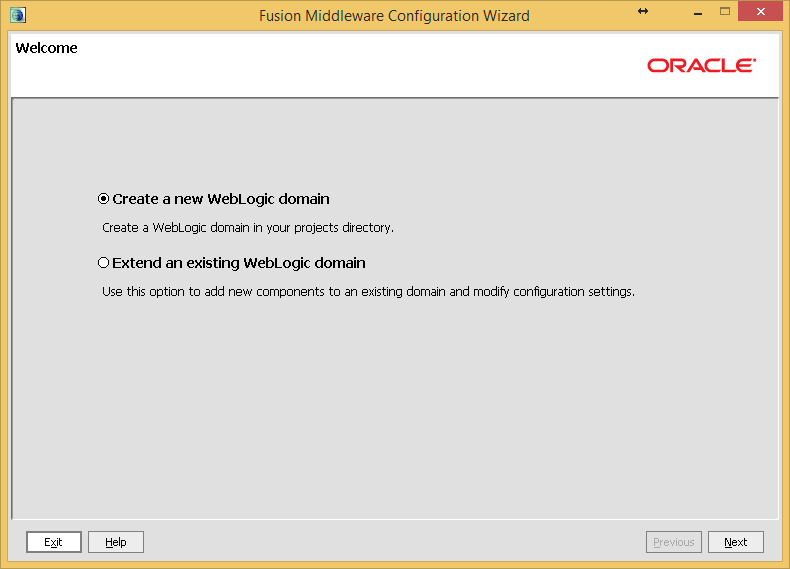Click the Welcome heading text
790x569 pixels.
(46, 48)
